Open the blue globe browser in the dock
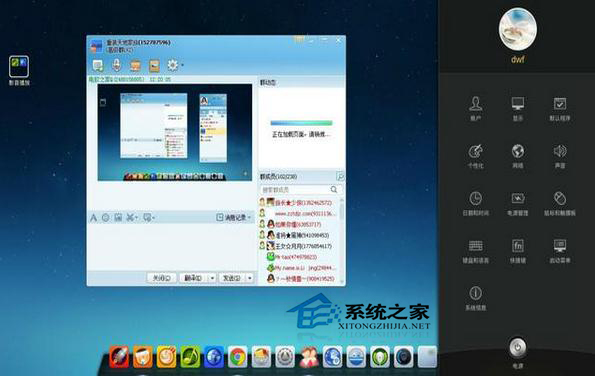The image size is (595, 376). 214,357
